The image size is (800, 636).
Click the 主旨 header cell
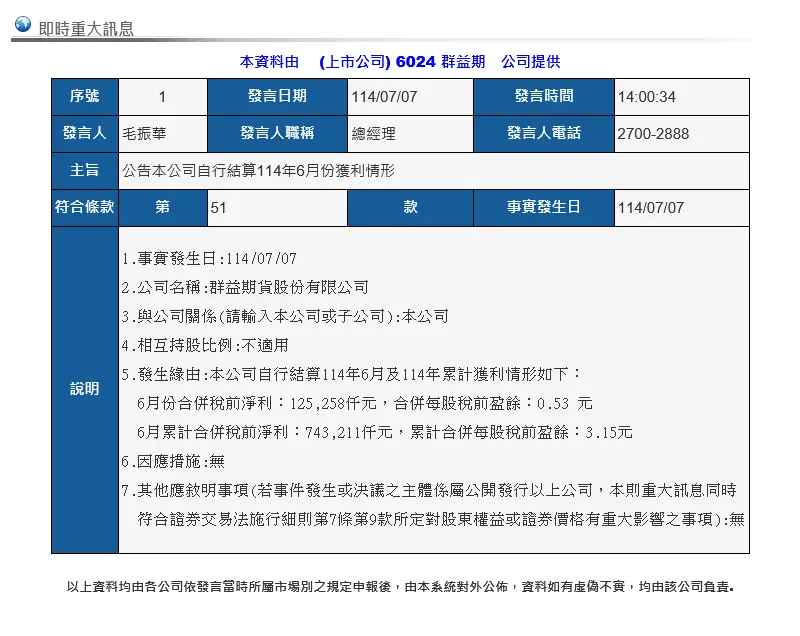(x=85, y=170)
